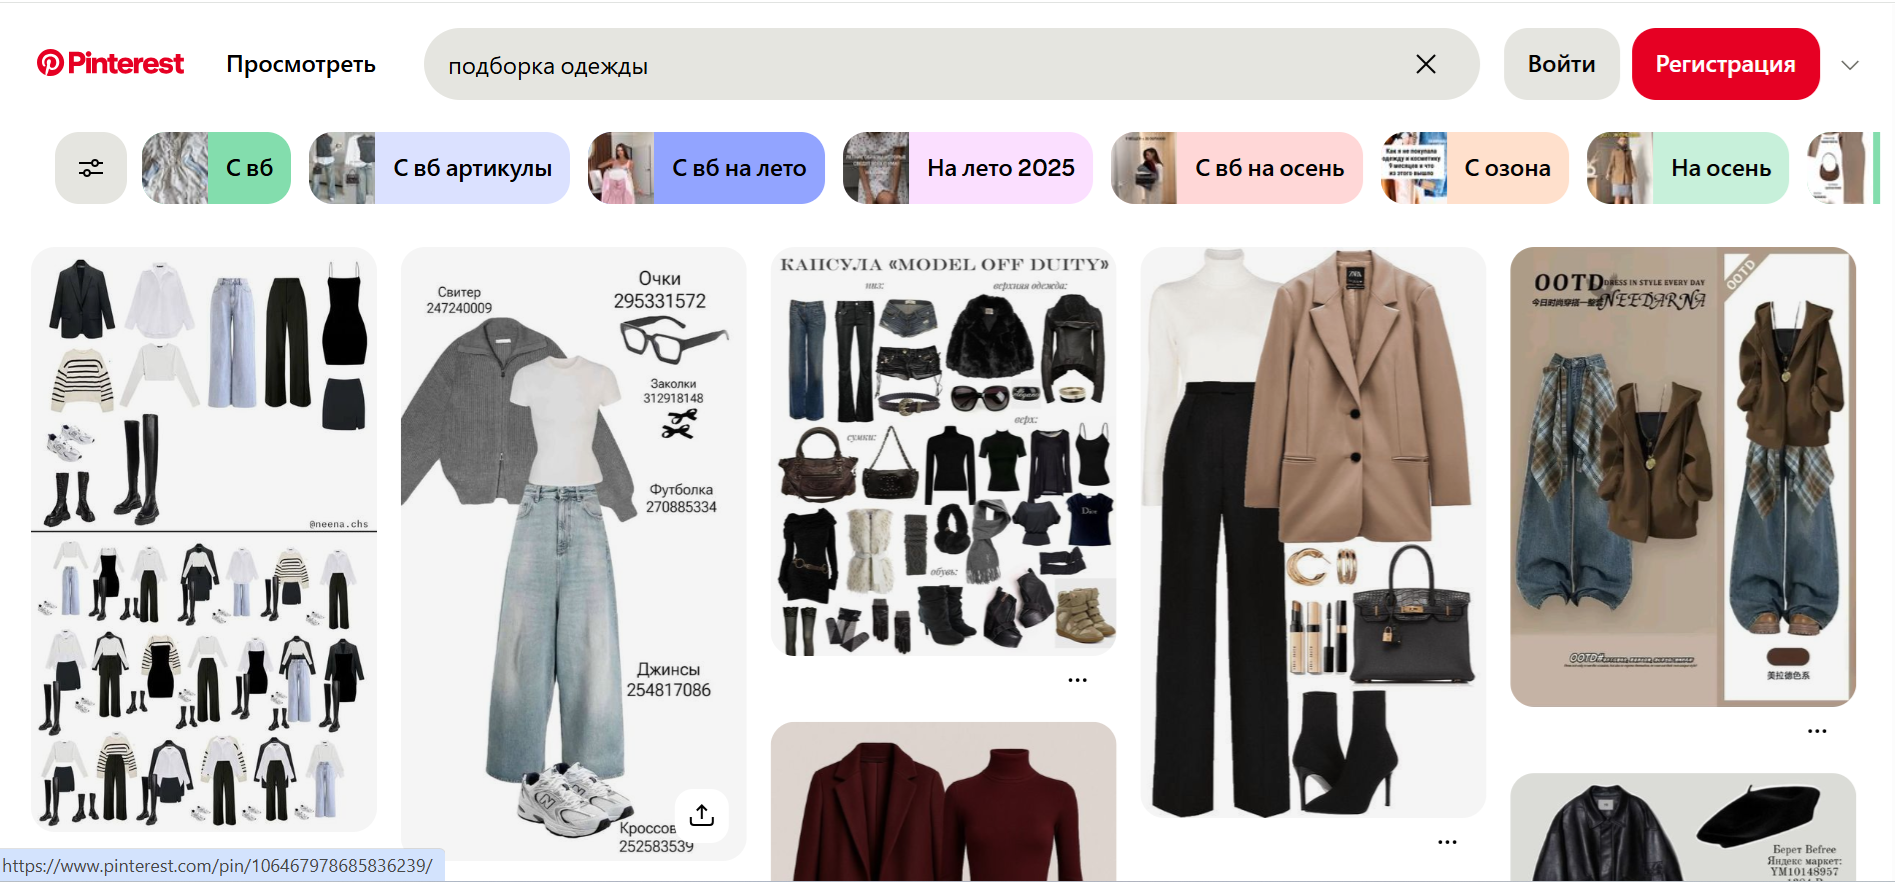Open the OOTD brown hoodie pin
1895x882 pixels.
pos(1683,477)
